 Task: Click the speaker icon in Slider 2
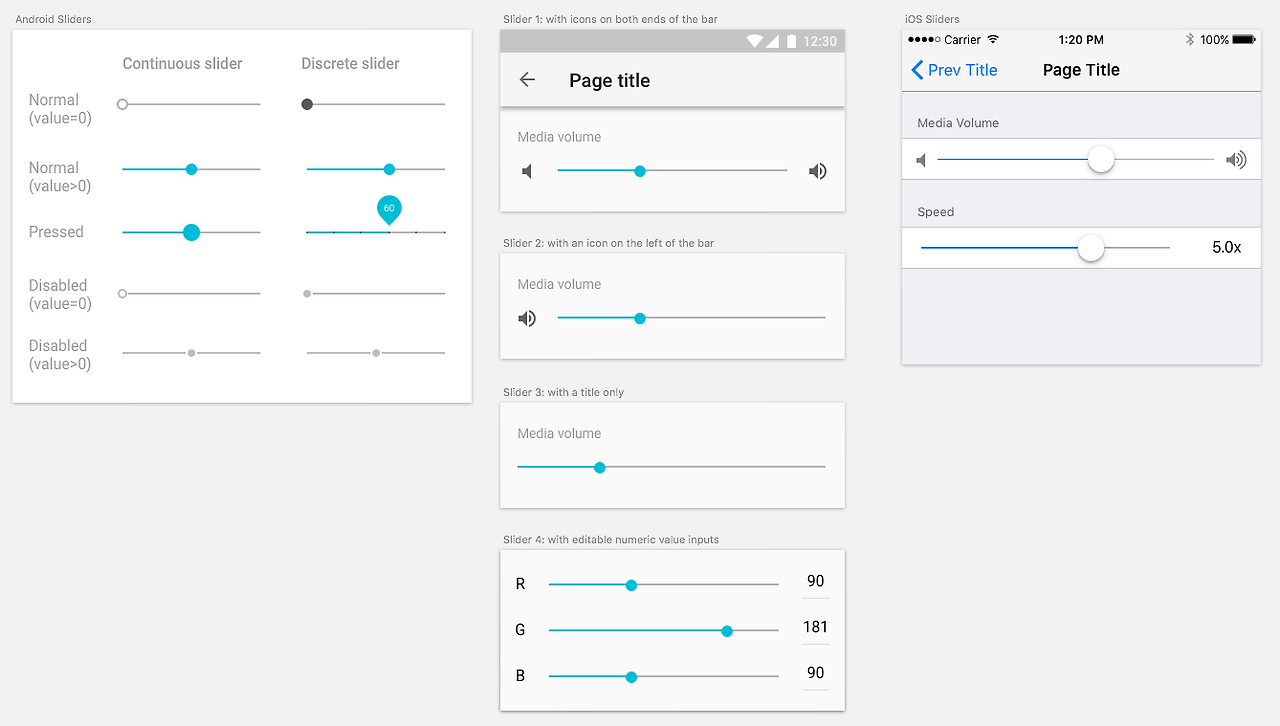tap(527, 318)
